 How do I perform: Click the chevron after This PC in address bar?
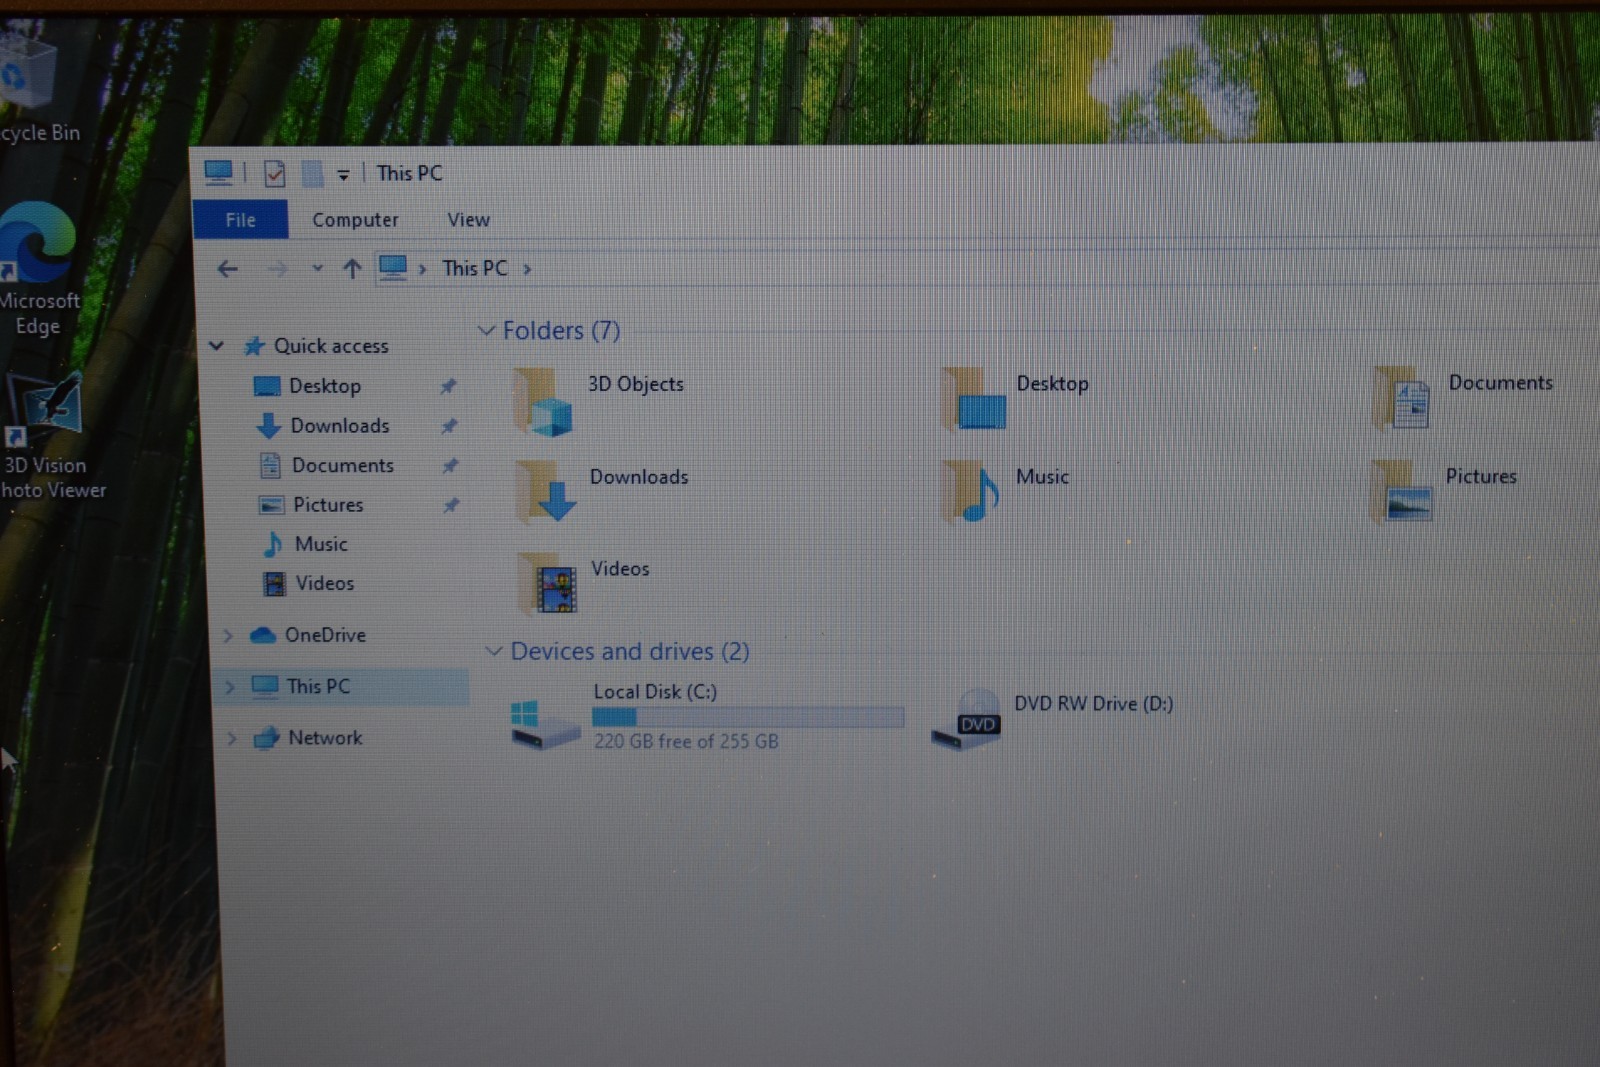click(527, 269)
